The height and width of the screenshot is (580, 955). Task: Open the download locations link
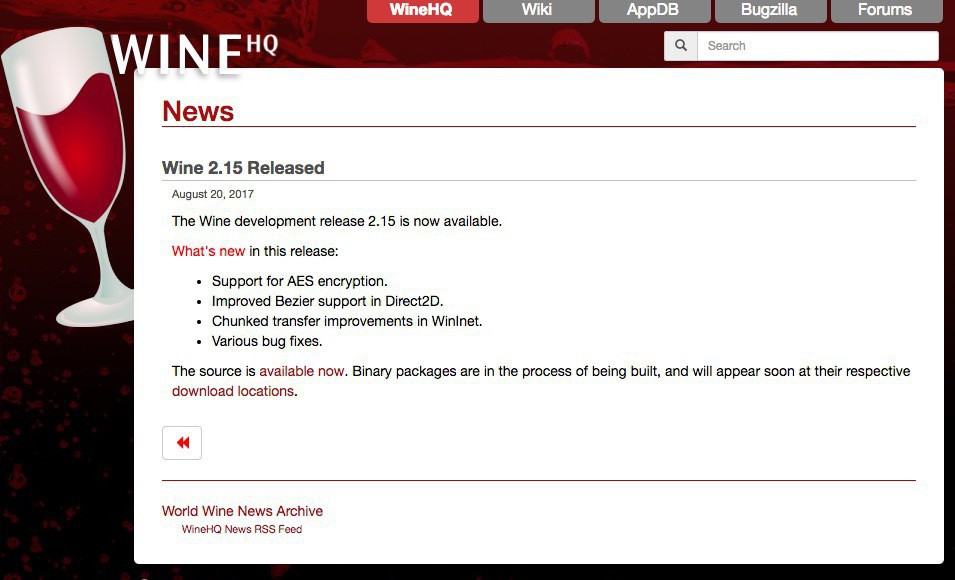(233, 391)
